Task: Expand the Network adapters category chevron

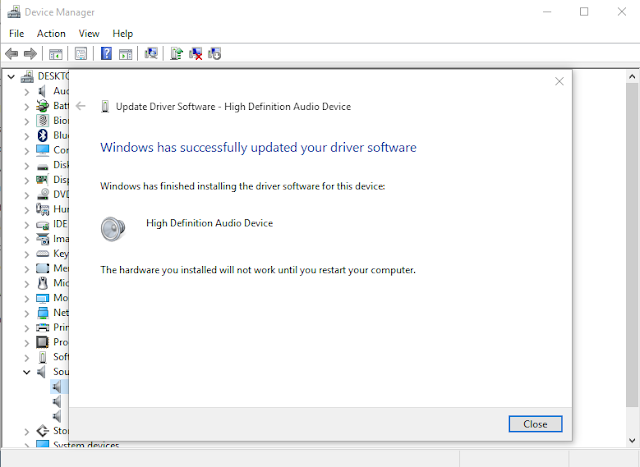Action: [27, 313]
